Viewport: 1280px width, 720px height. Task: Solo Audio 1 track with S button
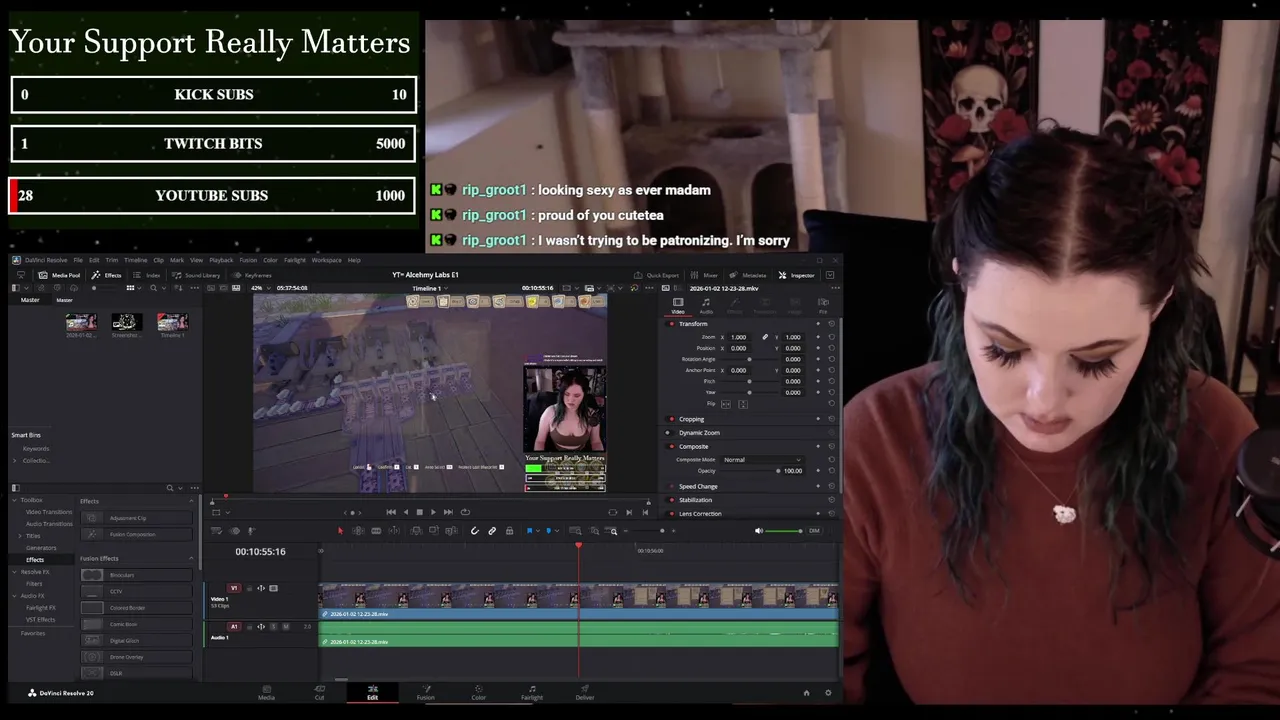(274, 627)
